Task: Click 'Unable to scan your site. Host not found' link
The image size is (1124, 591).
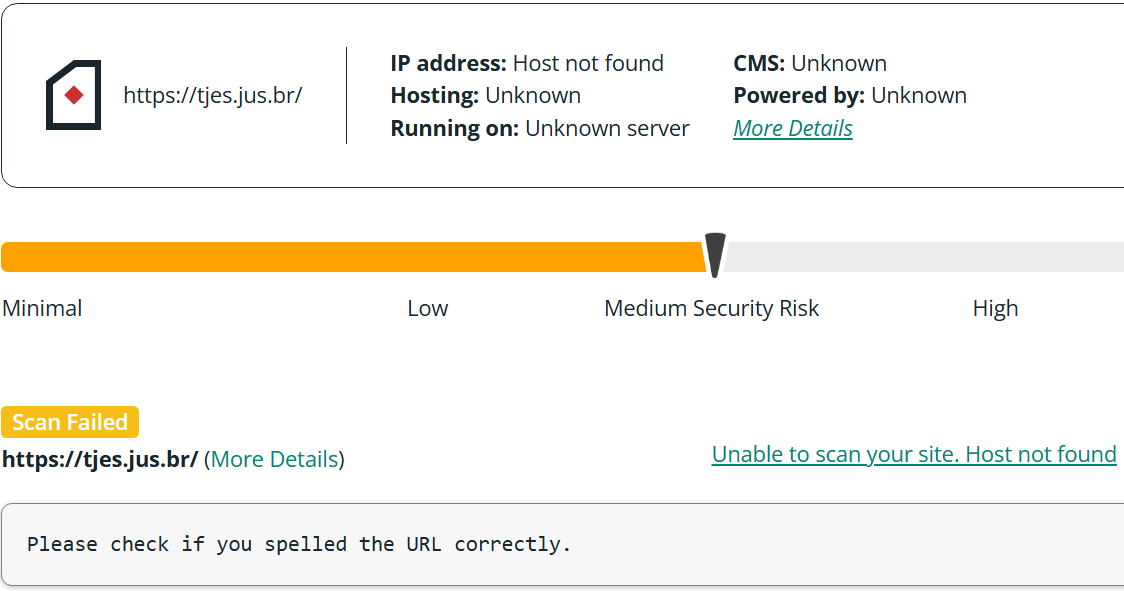Action: (x=914, y=454)
